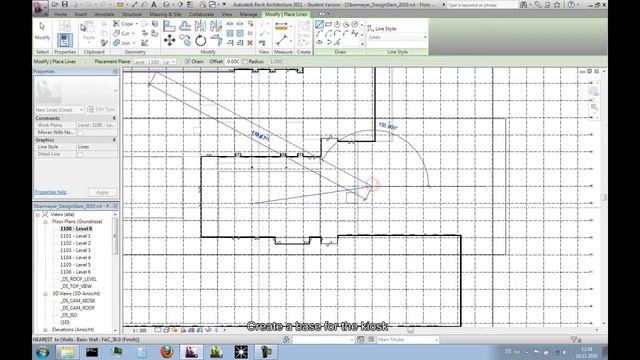Select the Rotate tool icon
The width and height of the screenshot is (640, 360).
200,40
